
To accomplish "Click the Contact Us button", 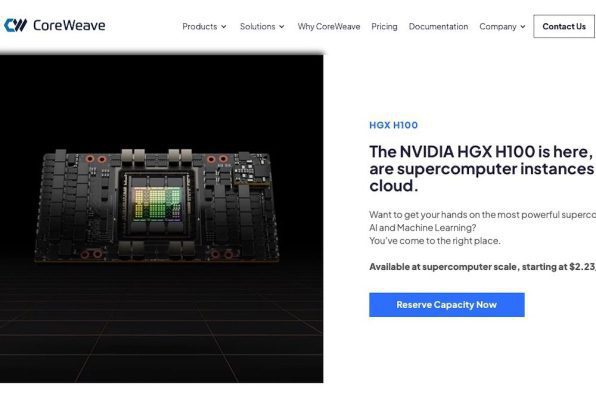I will pyautogui.click(x=564, y=26).
